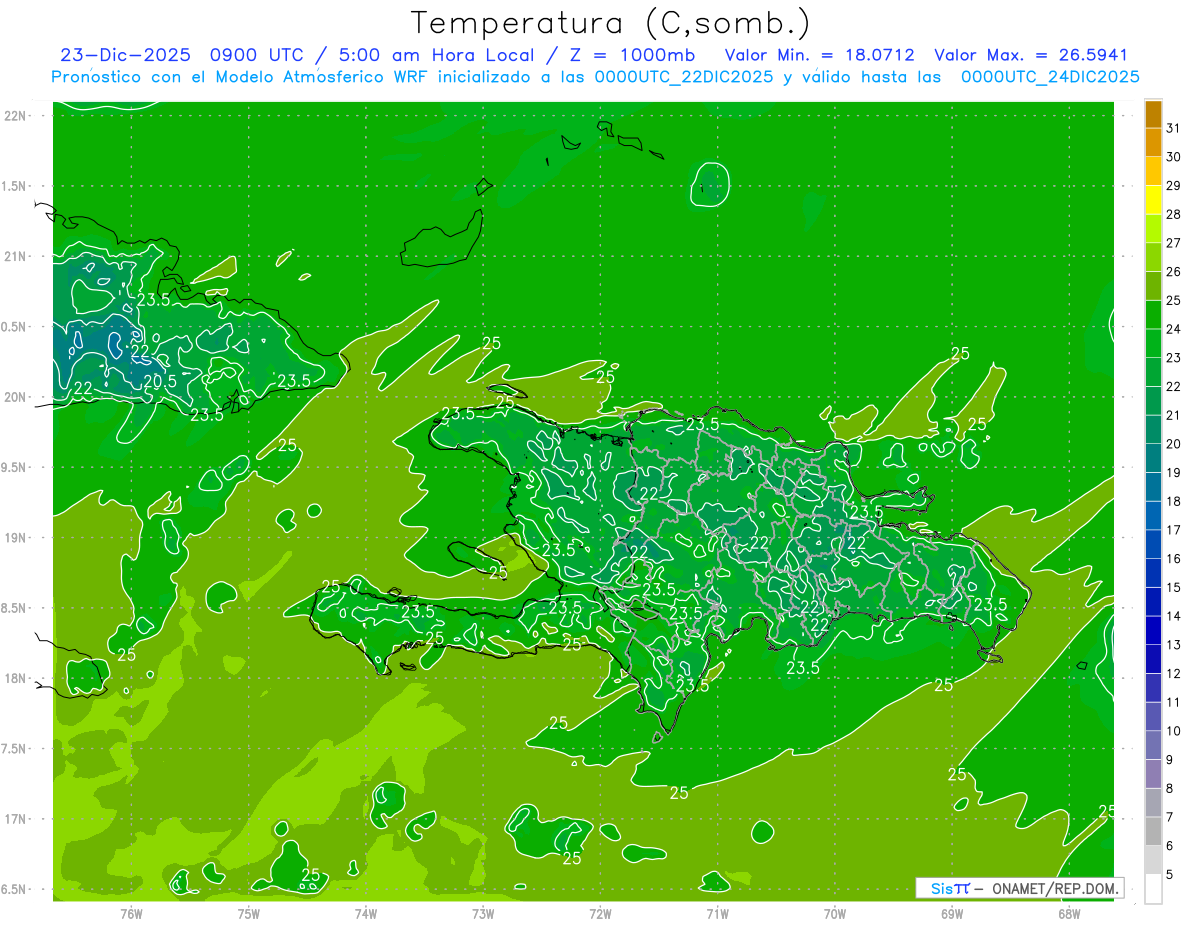1200x927 pixels.
Task: Click the purple-gray swatch between 8 and 9
Action: coord(1153,774)
